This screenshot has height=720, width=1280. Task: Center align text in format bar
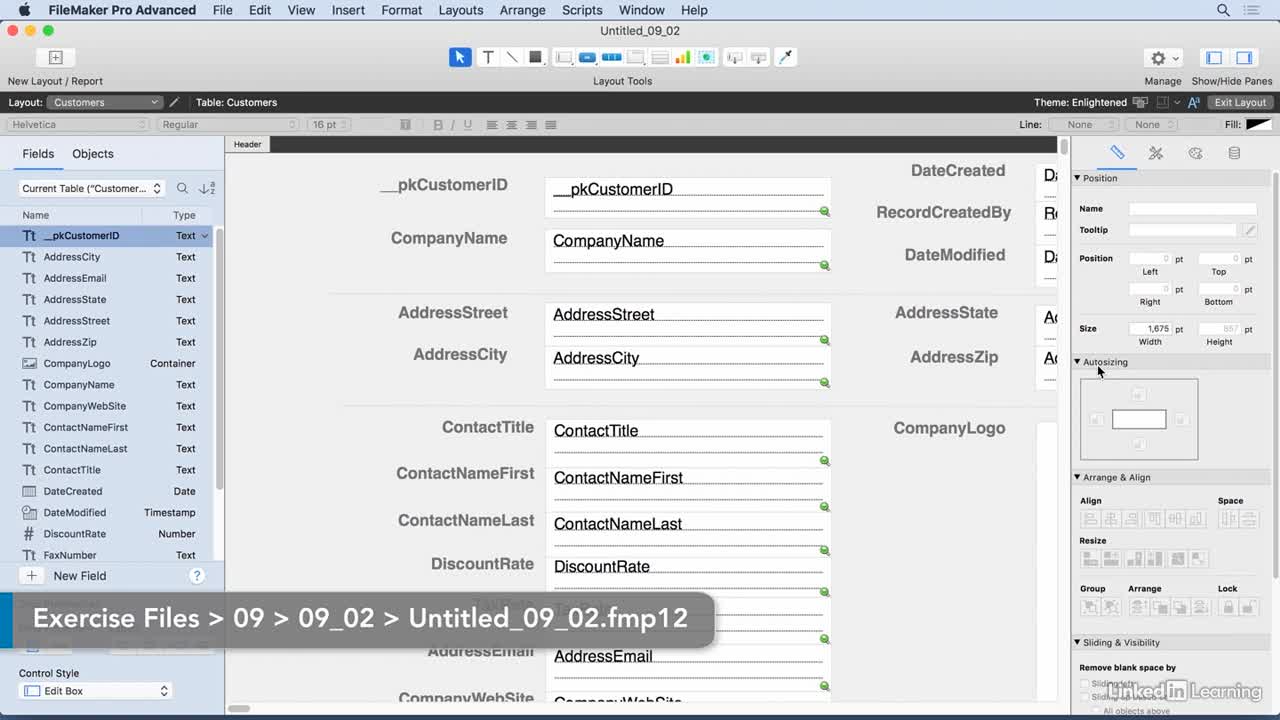(x=512, y=125)
